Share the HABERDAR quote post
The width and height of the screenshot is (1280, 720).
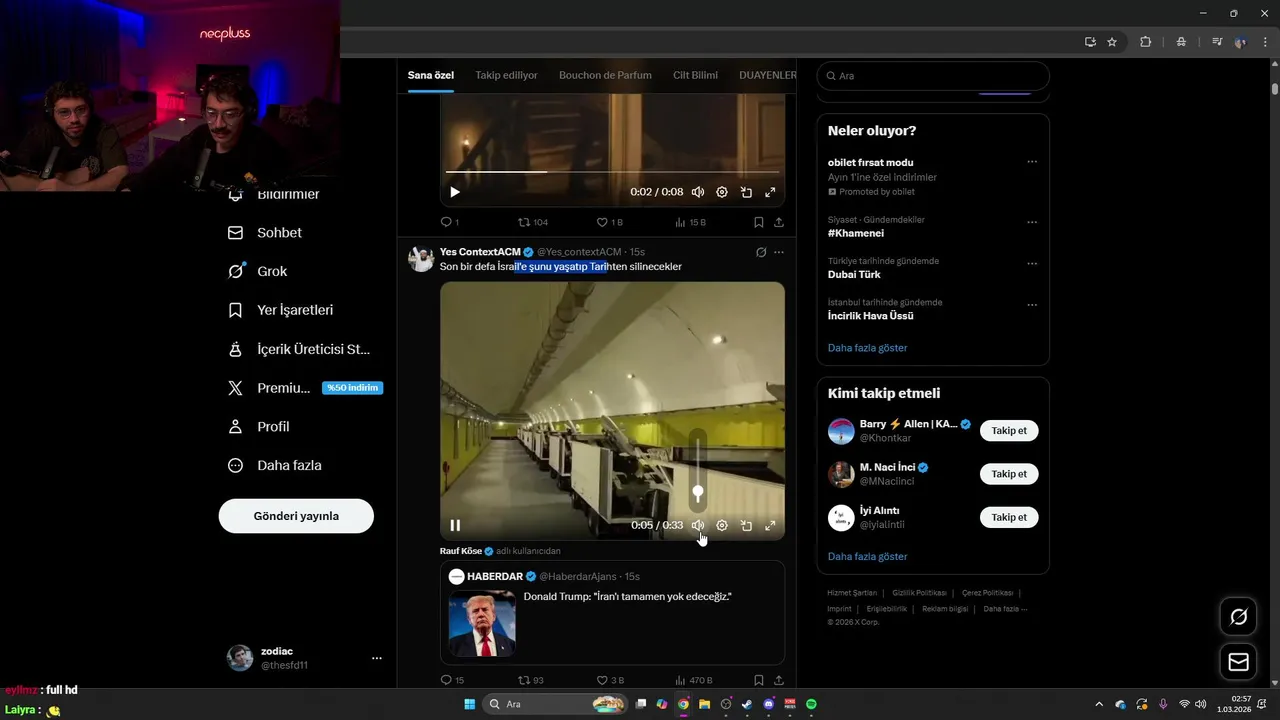(x=779, y=680)
